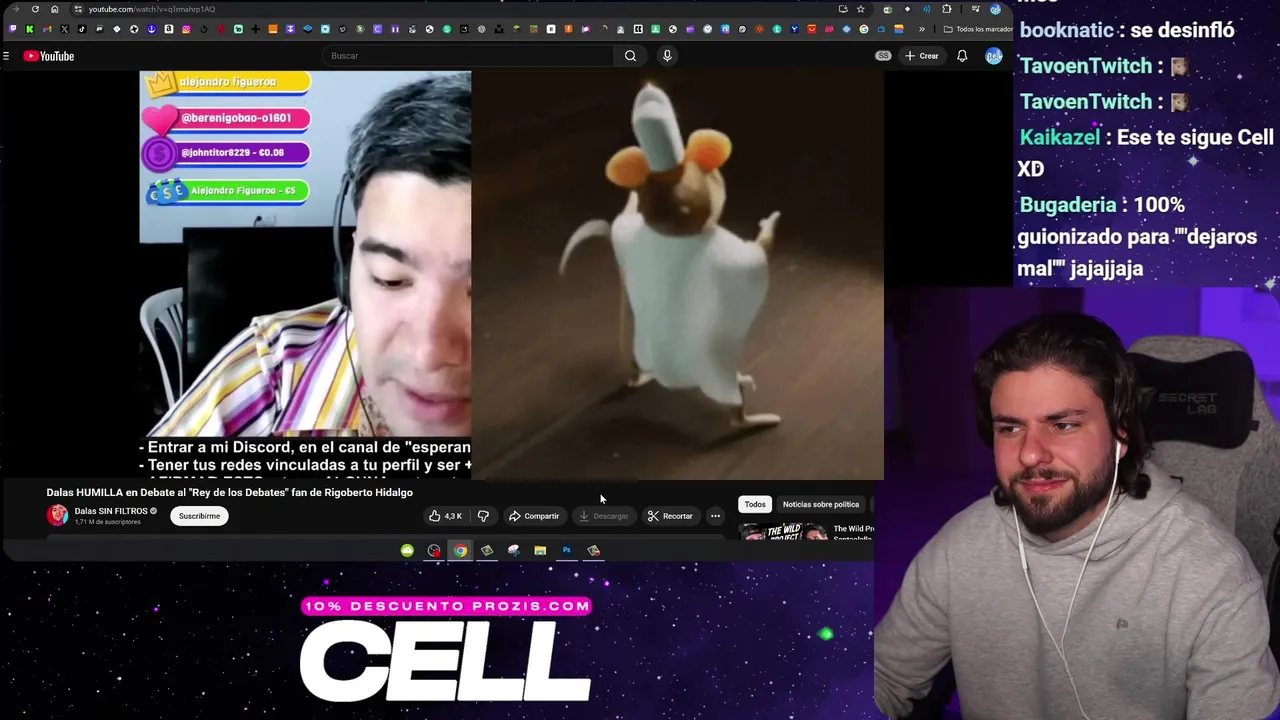Screen dimensions: 1280x720
Task: Click chat username 'Kaikazel'
Action: click(1059, 137)
